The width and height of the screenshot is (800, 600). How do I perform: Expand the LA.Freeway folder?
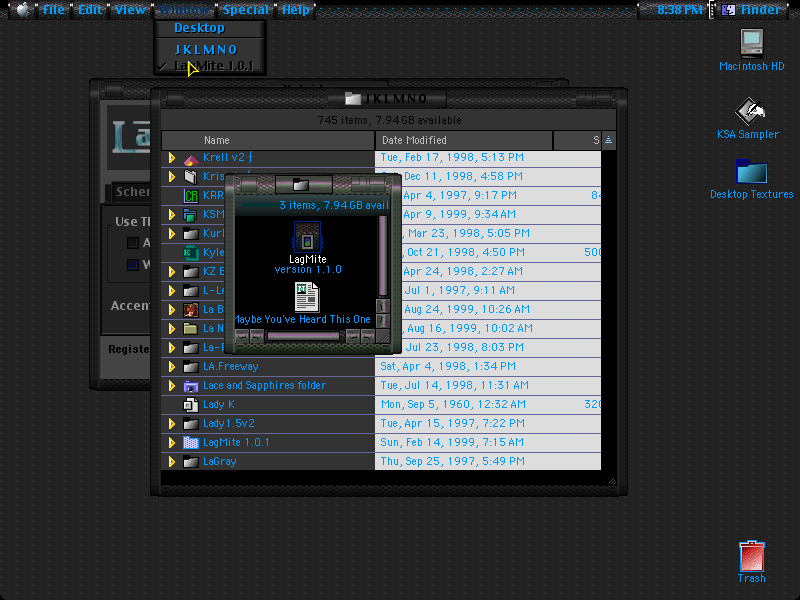172,366
